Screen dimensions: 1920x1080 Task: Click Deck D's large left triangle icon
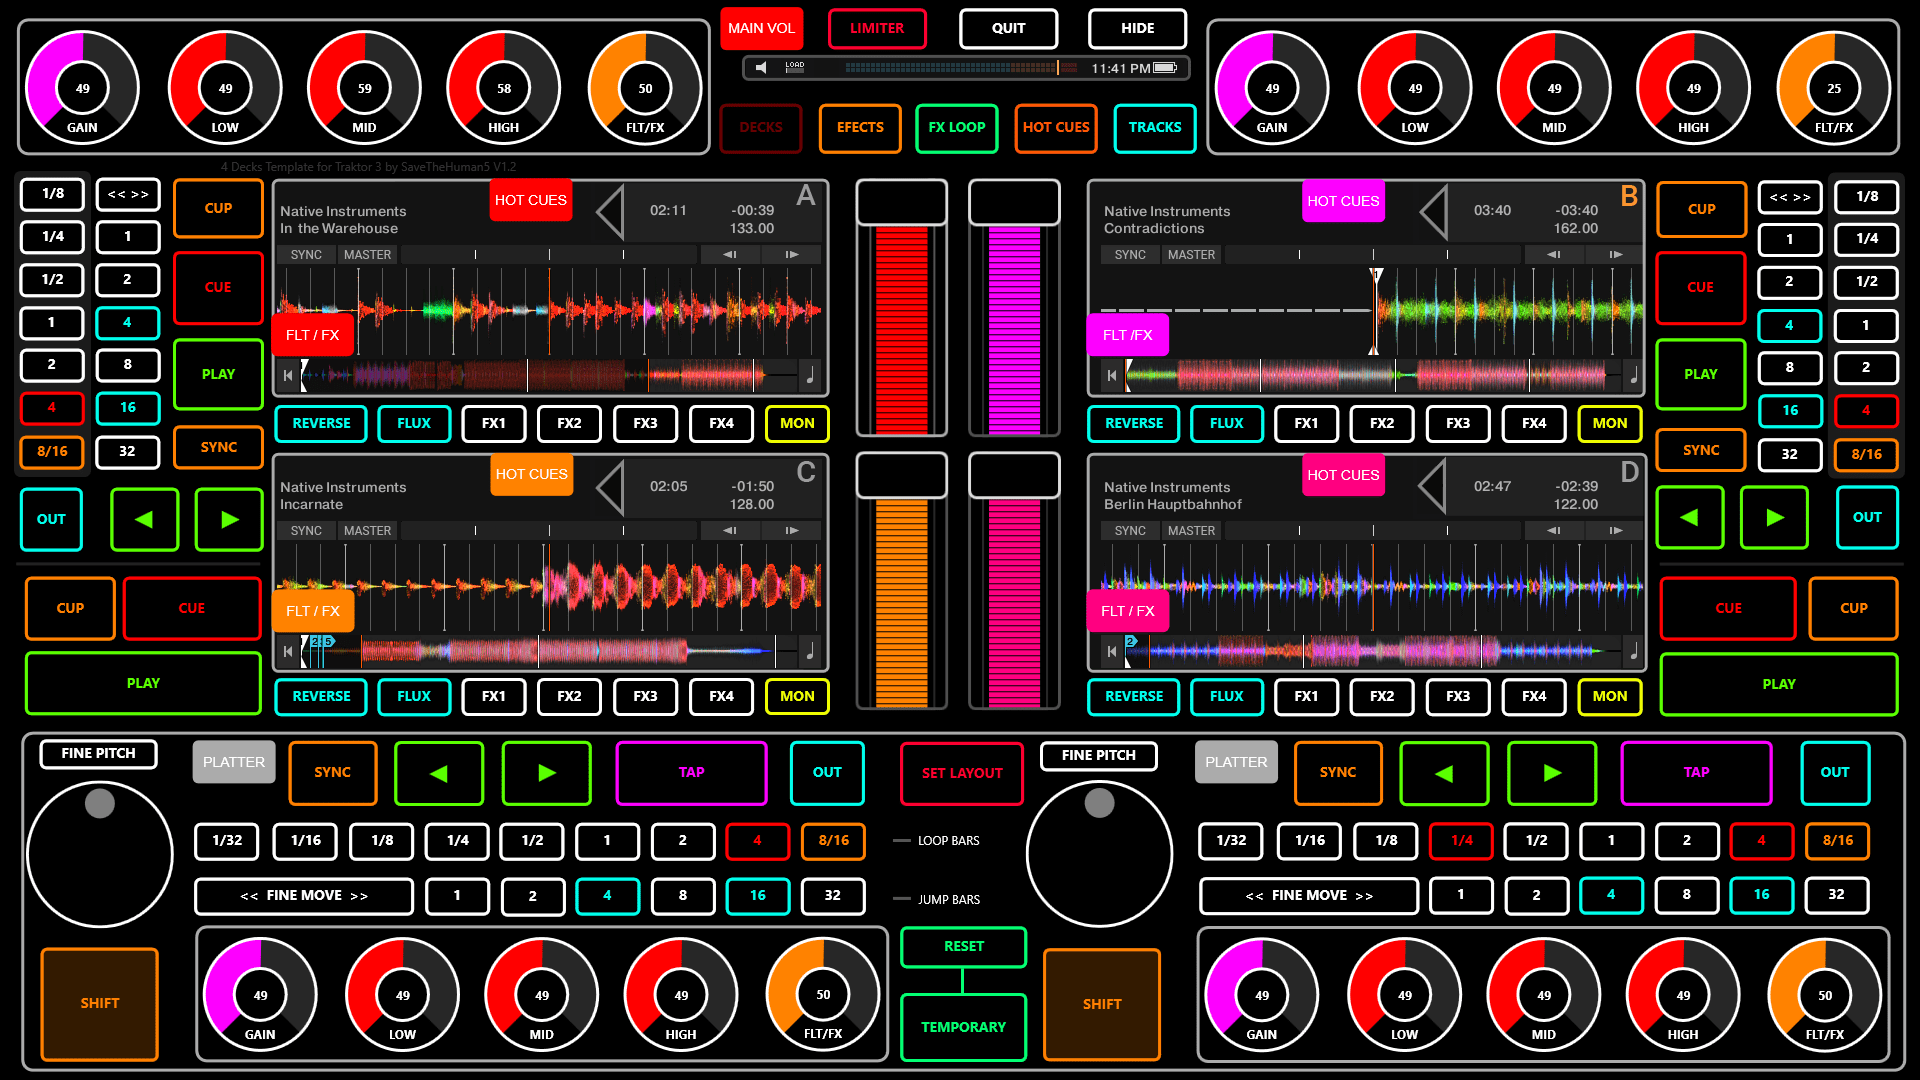[x=1433, y=487]
